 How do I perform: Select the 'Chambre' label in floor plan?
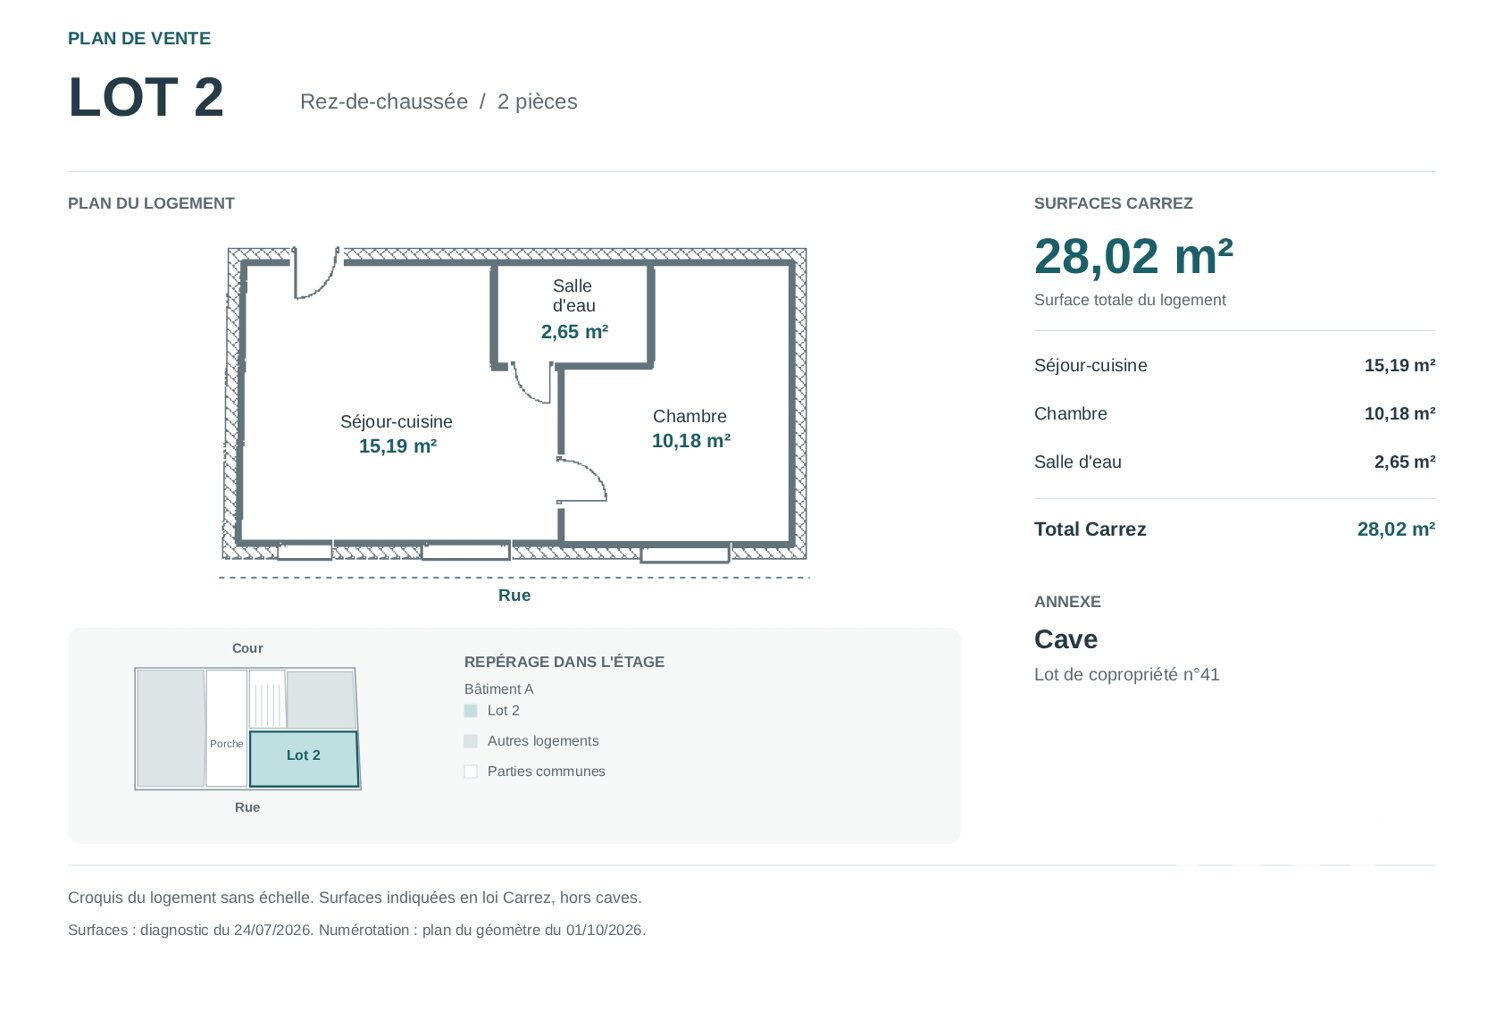click(x=690, y=416)
